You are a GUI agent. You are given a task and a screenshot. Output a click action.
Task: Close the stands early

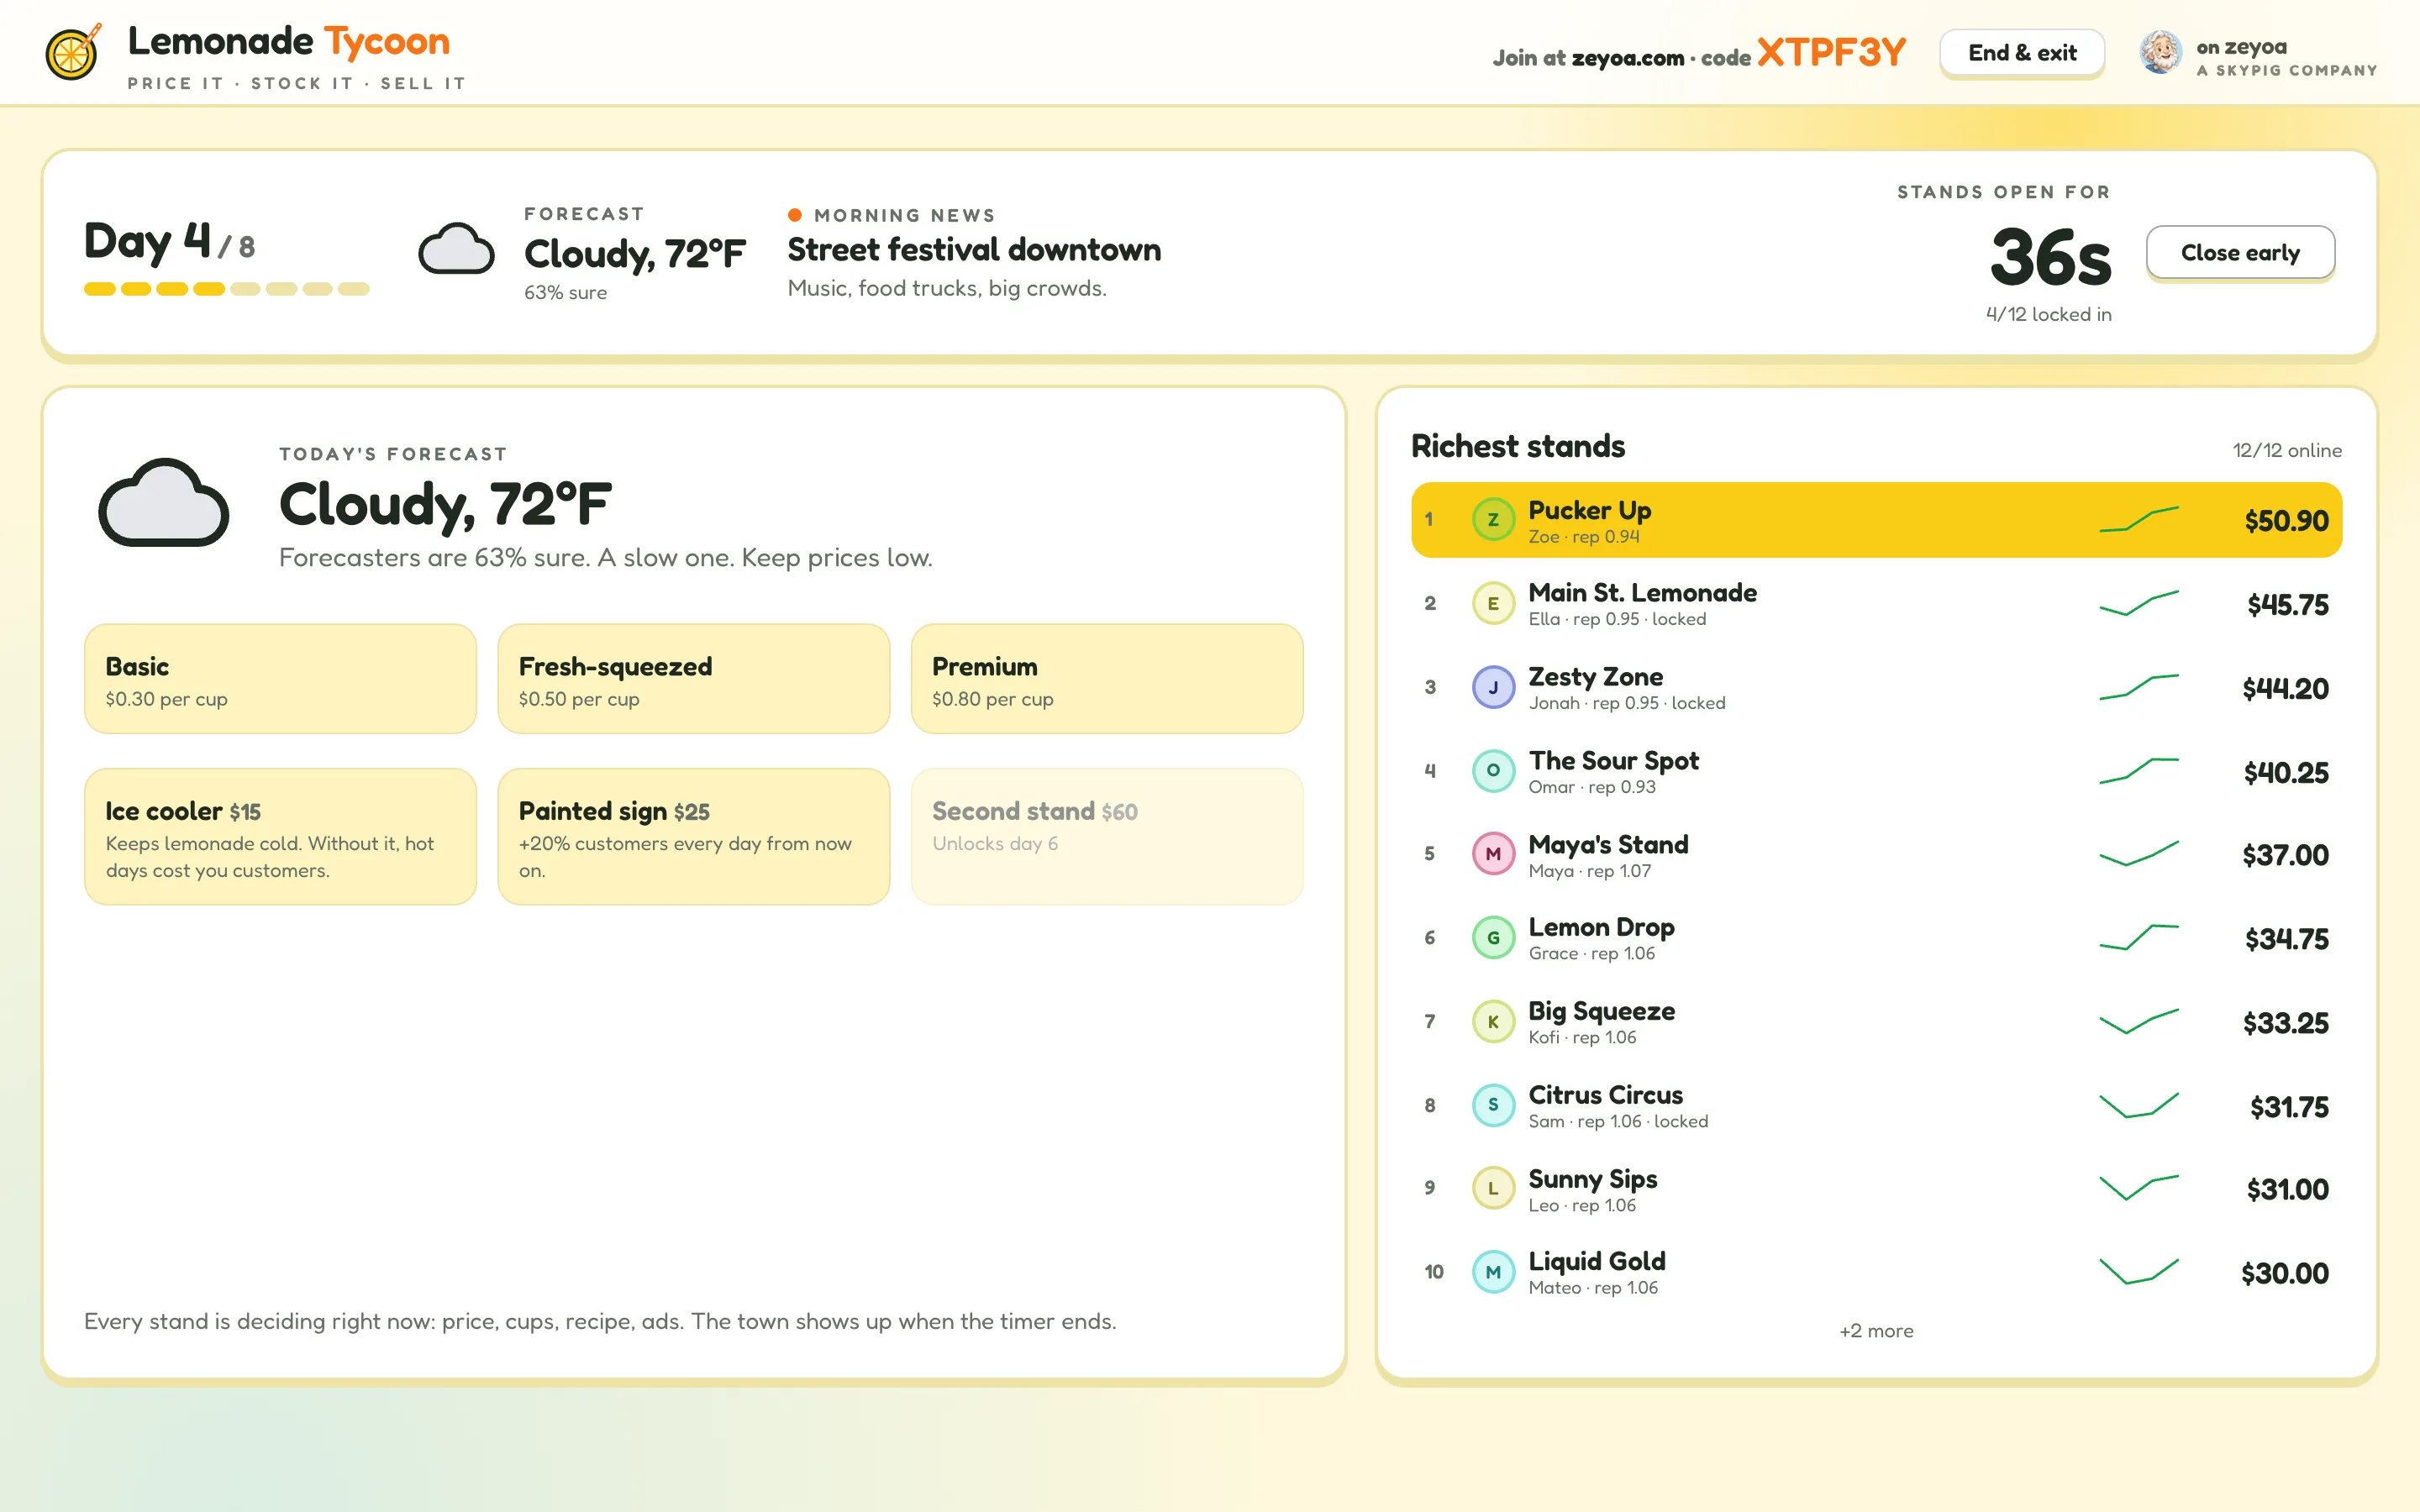click(2240, 253)
